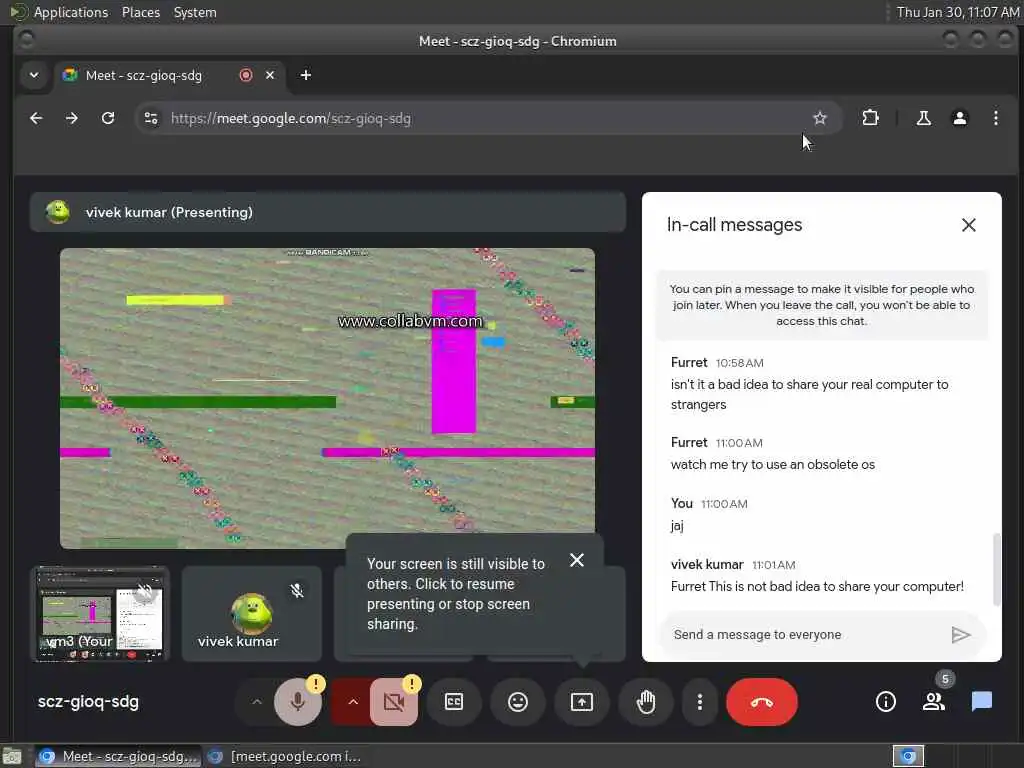Switch to Meet - scz-gioq-sdg taskbar window
This screenshot has height=768, width=1024.
pos(118,756)
